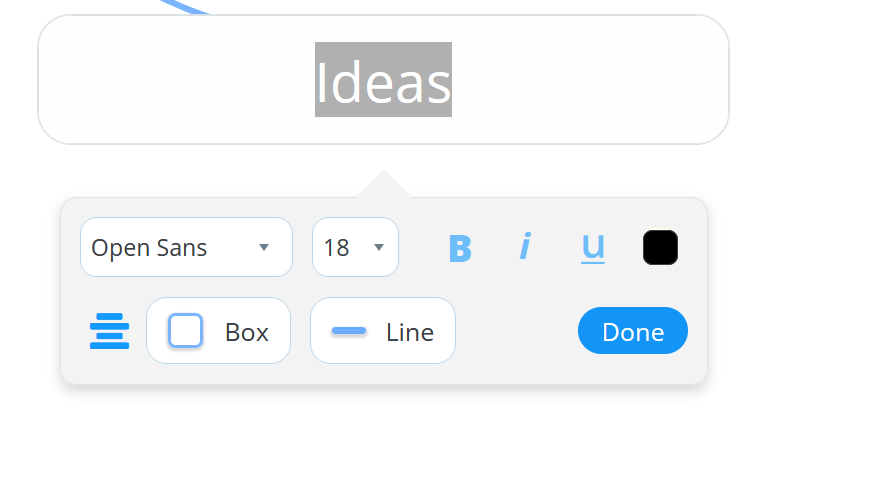This screenshot has height=499, width=874.
Task: Open the black text color swatch
Action: [x=660, y=248]
